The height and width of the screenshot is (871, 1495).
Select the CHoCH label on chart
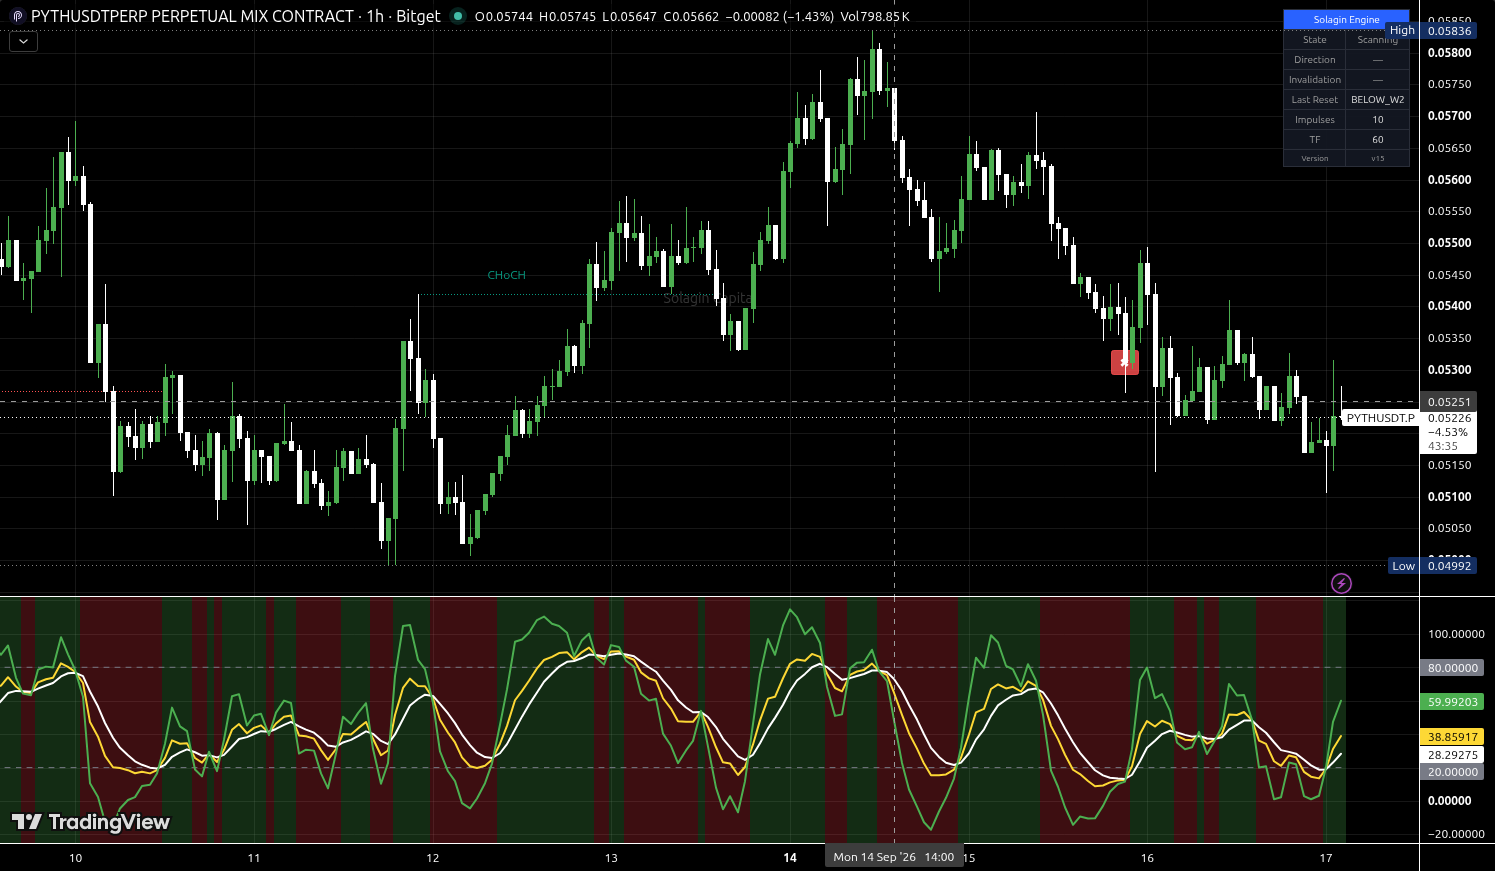506,275
